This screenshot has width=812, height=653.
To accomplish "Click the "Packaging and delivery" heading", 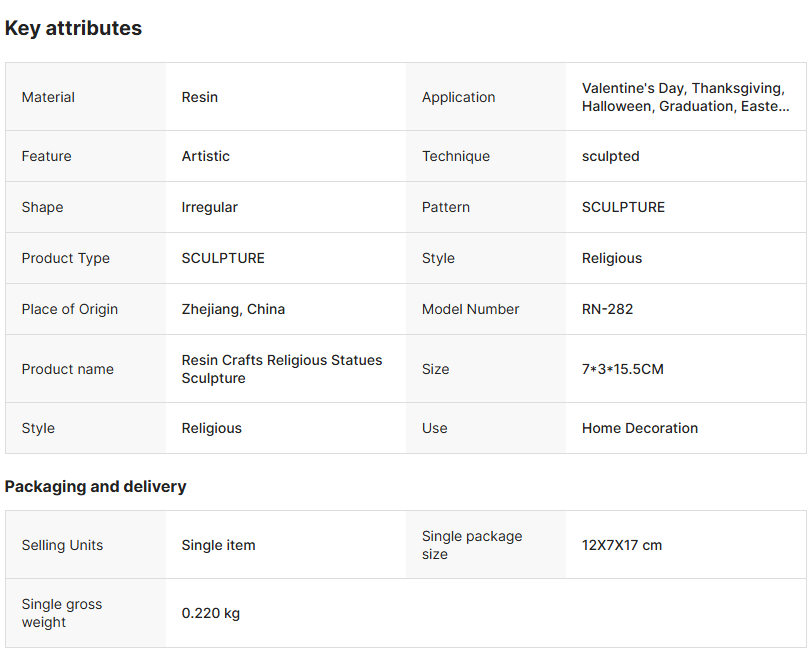I will (x=95, y=487).
